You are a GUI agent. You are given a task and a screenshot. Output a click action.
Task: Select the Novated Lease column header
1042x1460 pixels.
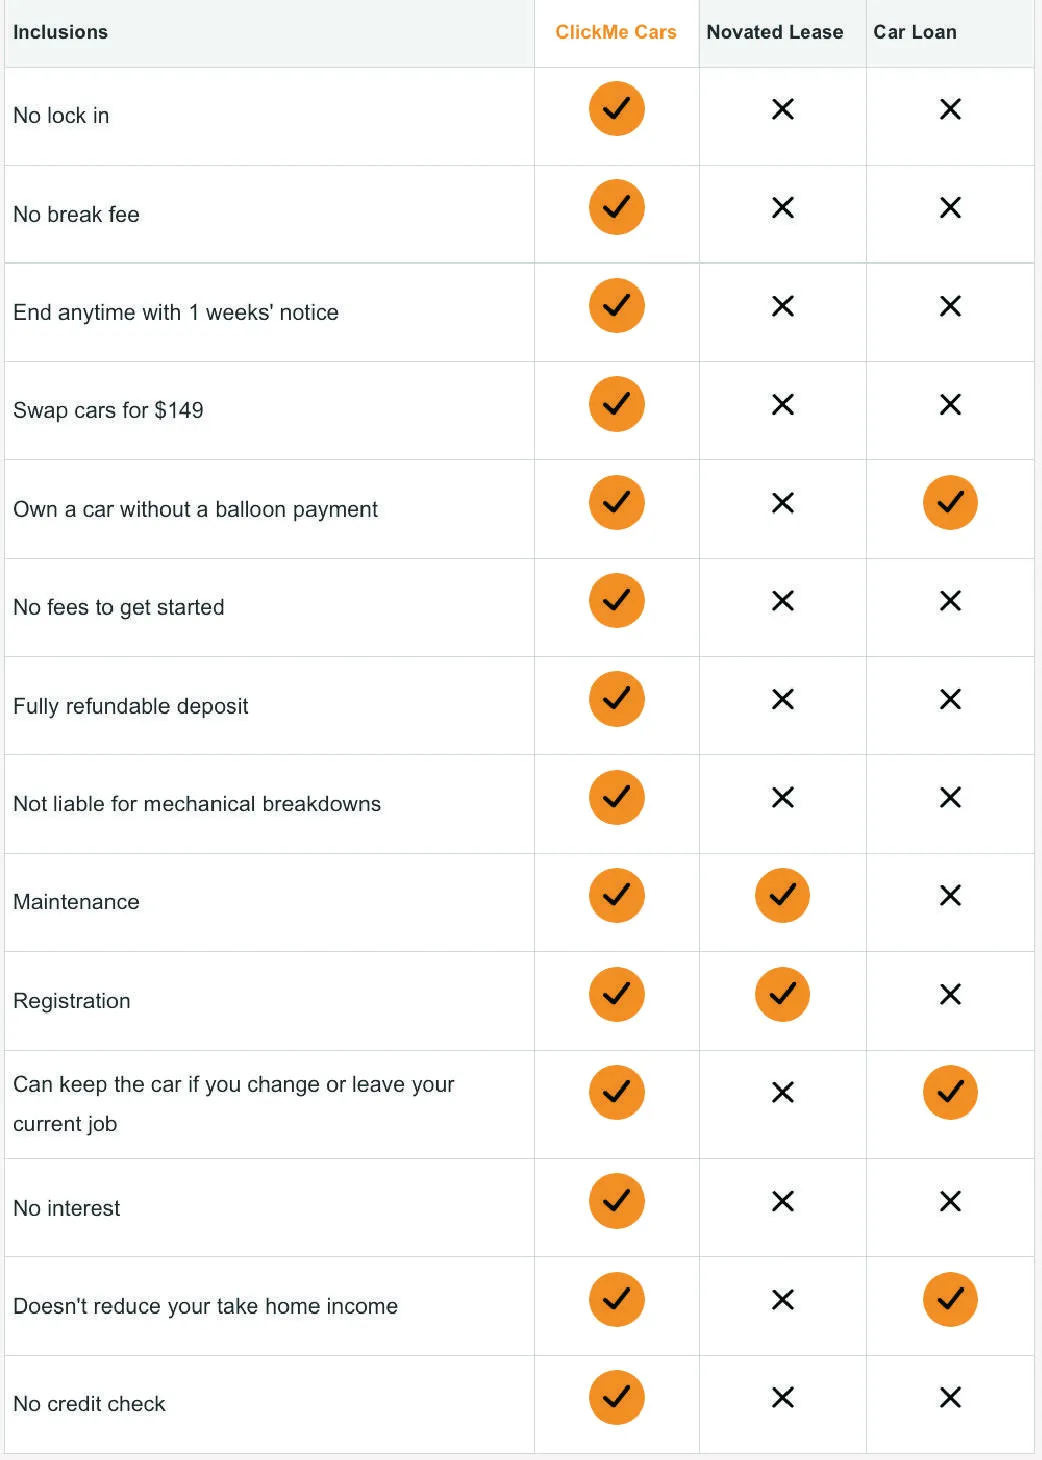pyautogui.click(x=774, y=32)
